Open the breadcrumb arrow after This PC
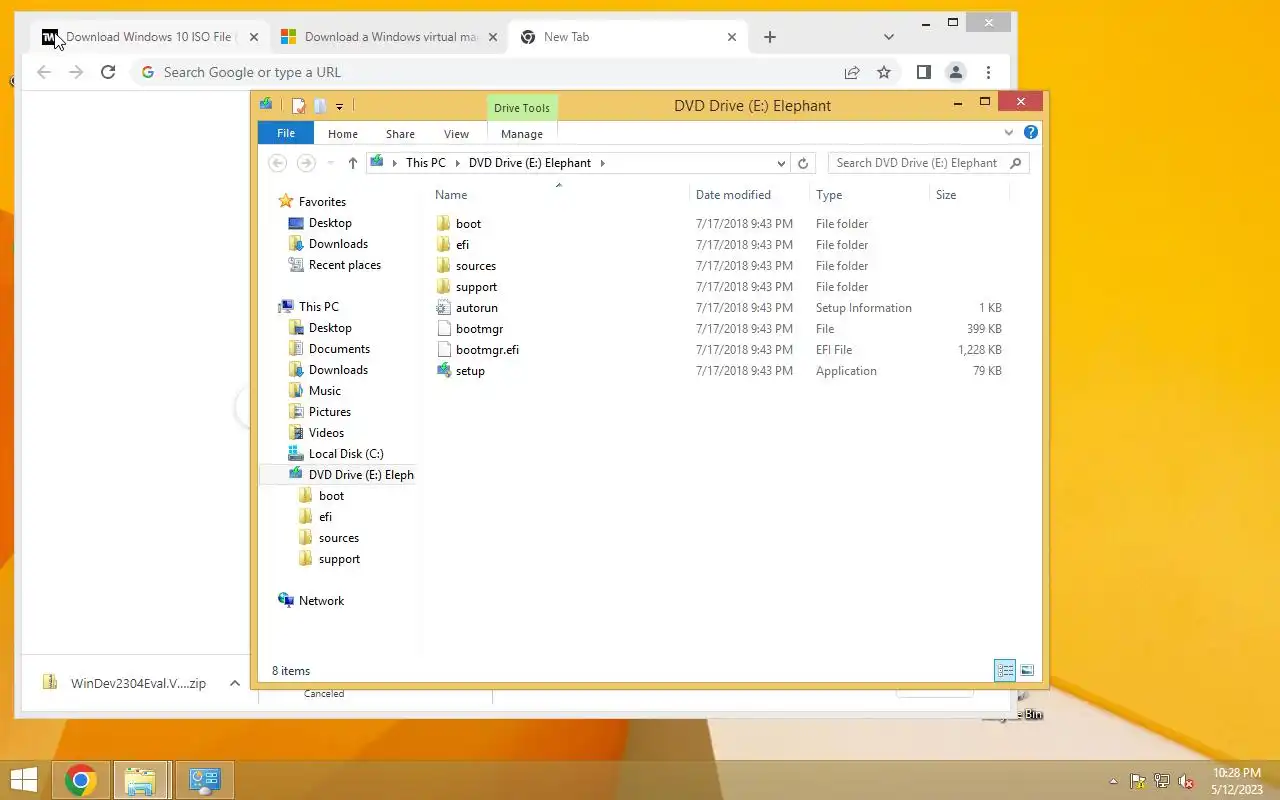 pyautogui.click(x=457, y=163)
